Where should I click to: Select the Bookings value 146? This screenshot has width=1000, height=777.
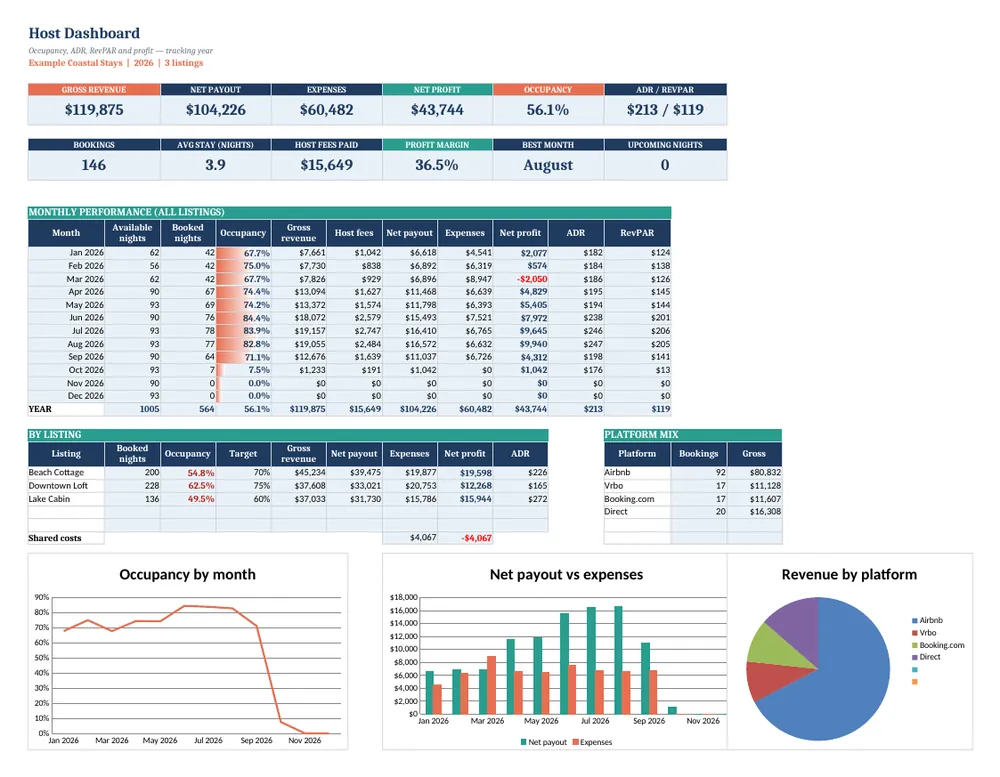94,165
